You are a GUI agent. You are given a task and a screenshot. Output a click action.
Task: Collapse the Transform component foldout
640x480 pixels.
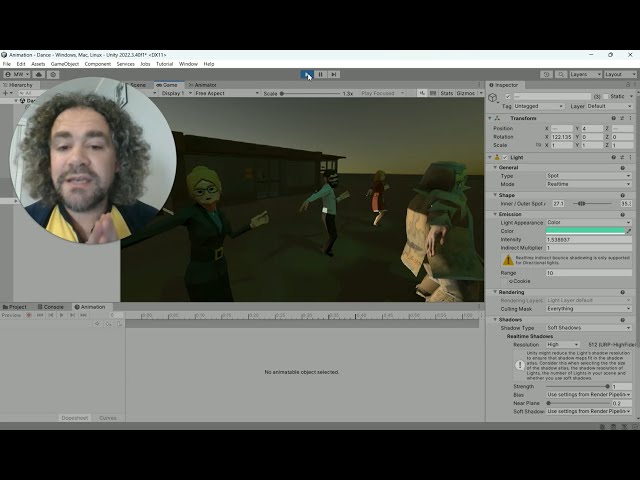click(x=490, y=118)
